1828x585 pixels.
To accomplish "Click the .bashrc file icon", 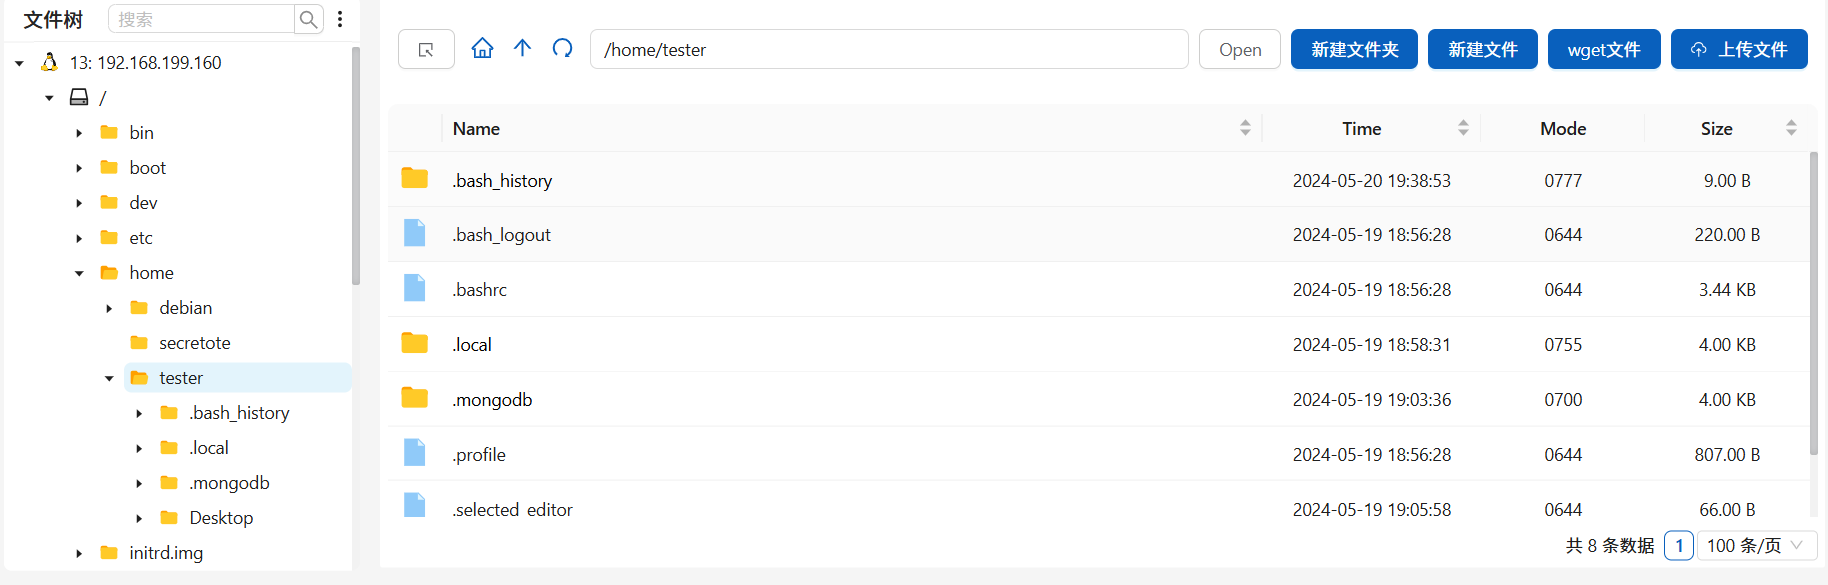I will point(414,288).
